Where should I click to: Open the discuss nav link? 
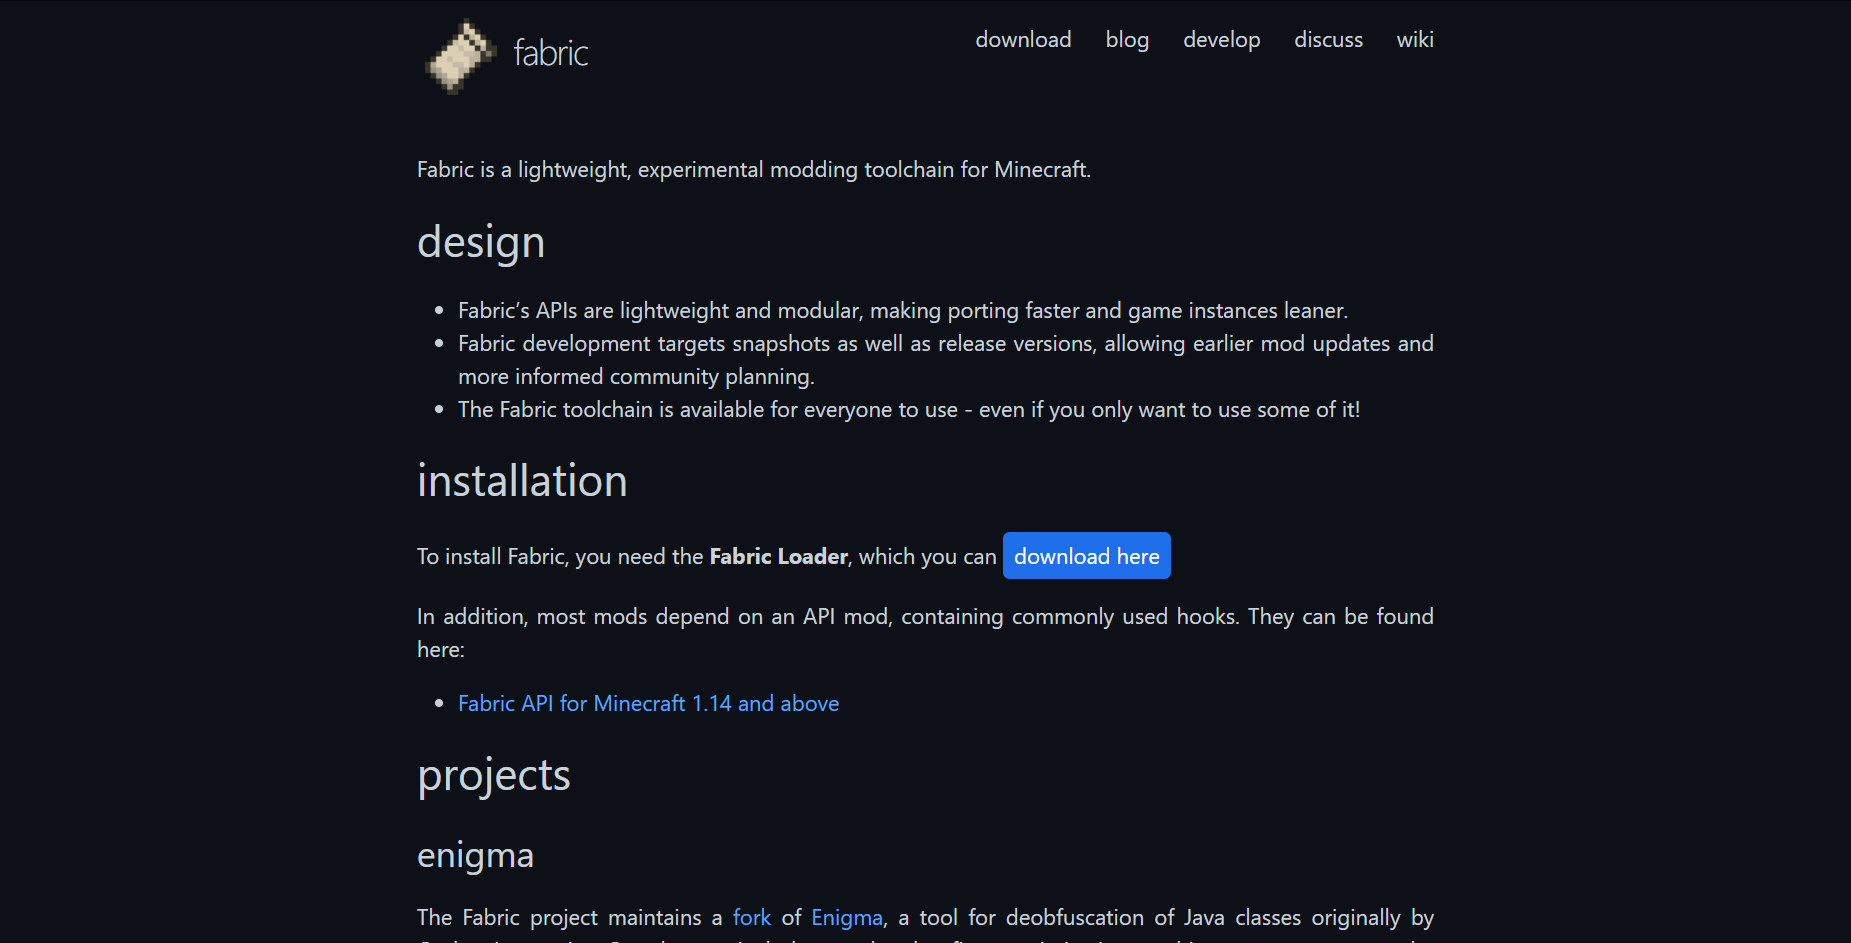click(x=1328, y=40)
